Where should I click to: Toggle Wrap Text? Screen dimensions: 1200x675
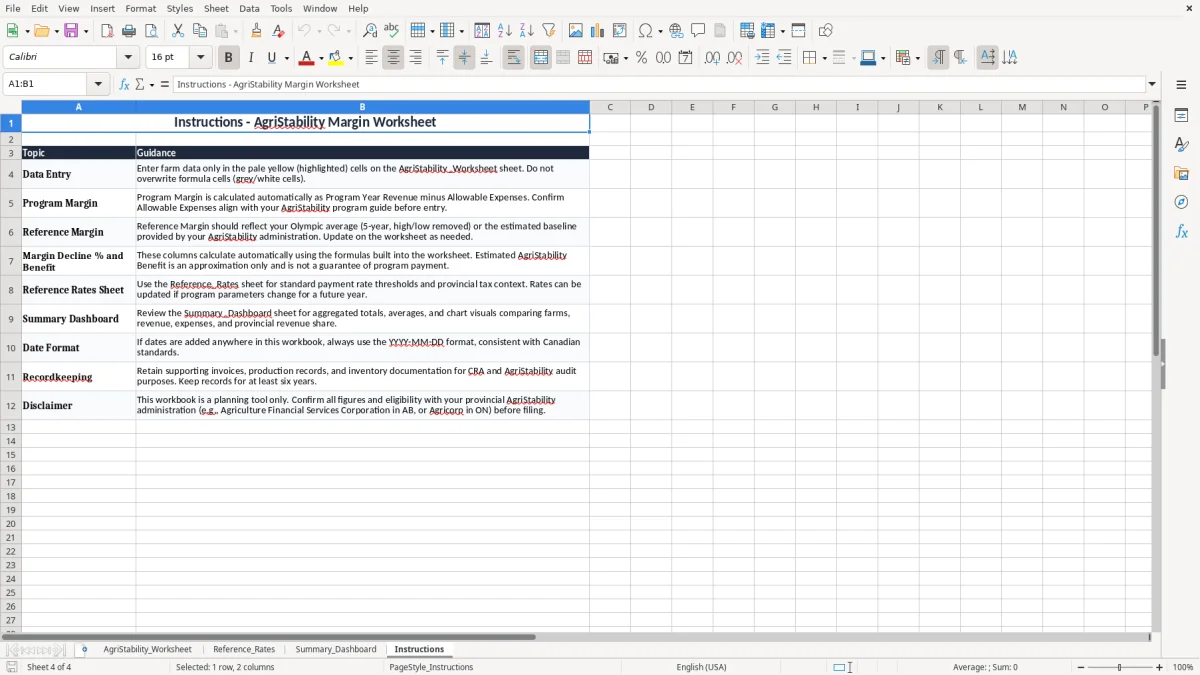point(513,58)
